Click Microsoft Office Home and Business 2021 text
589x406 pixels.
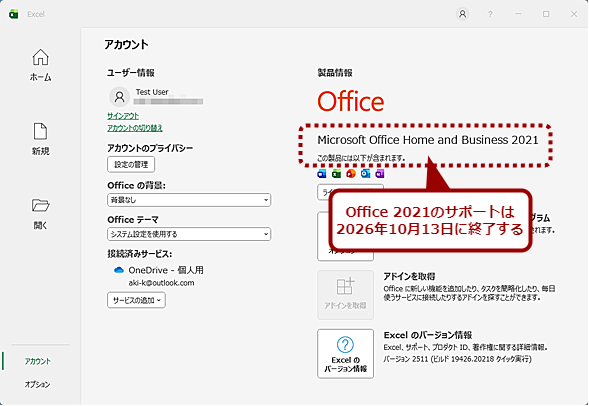(428, 140)
